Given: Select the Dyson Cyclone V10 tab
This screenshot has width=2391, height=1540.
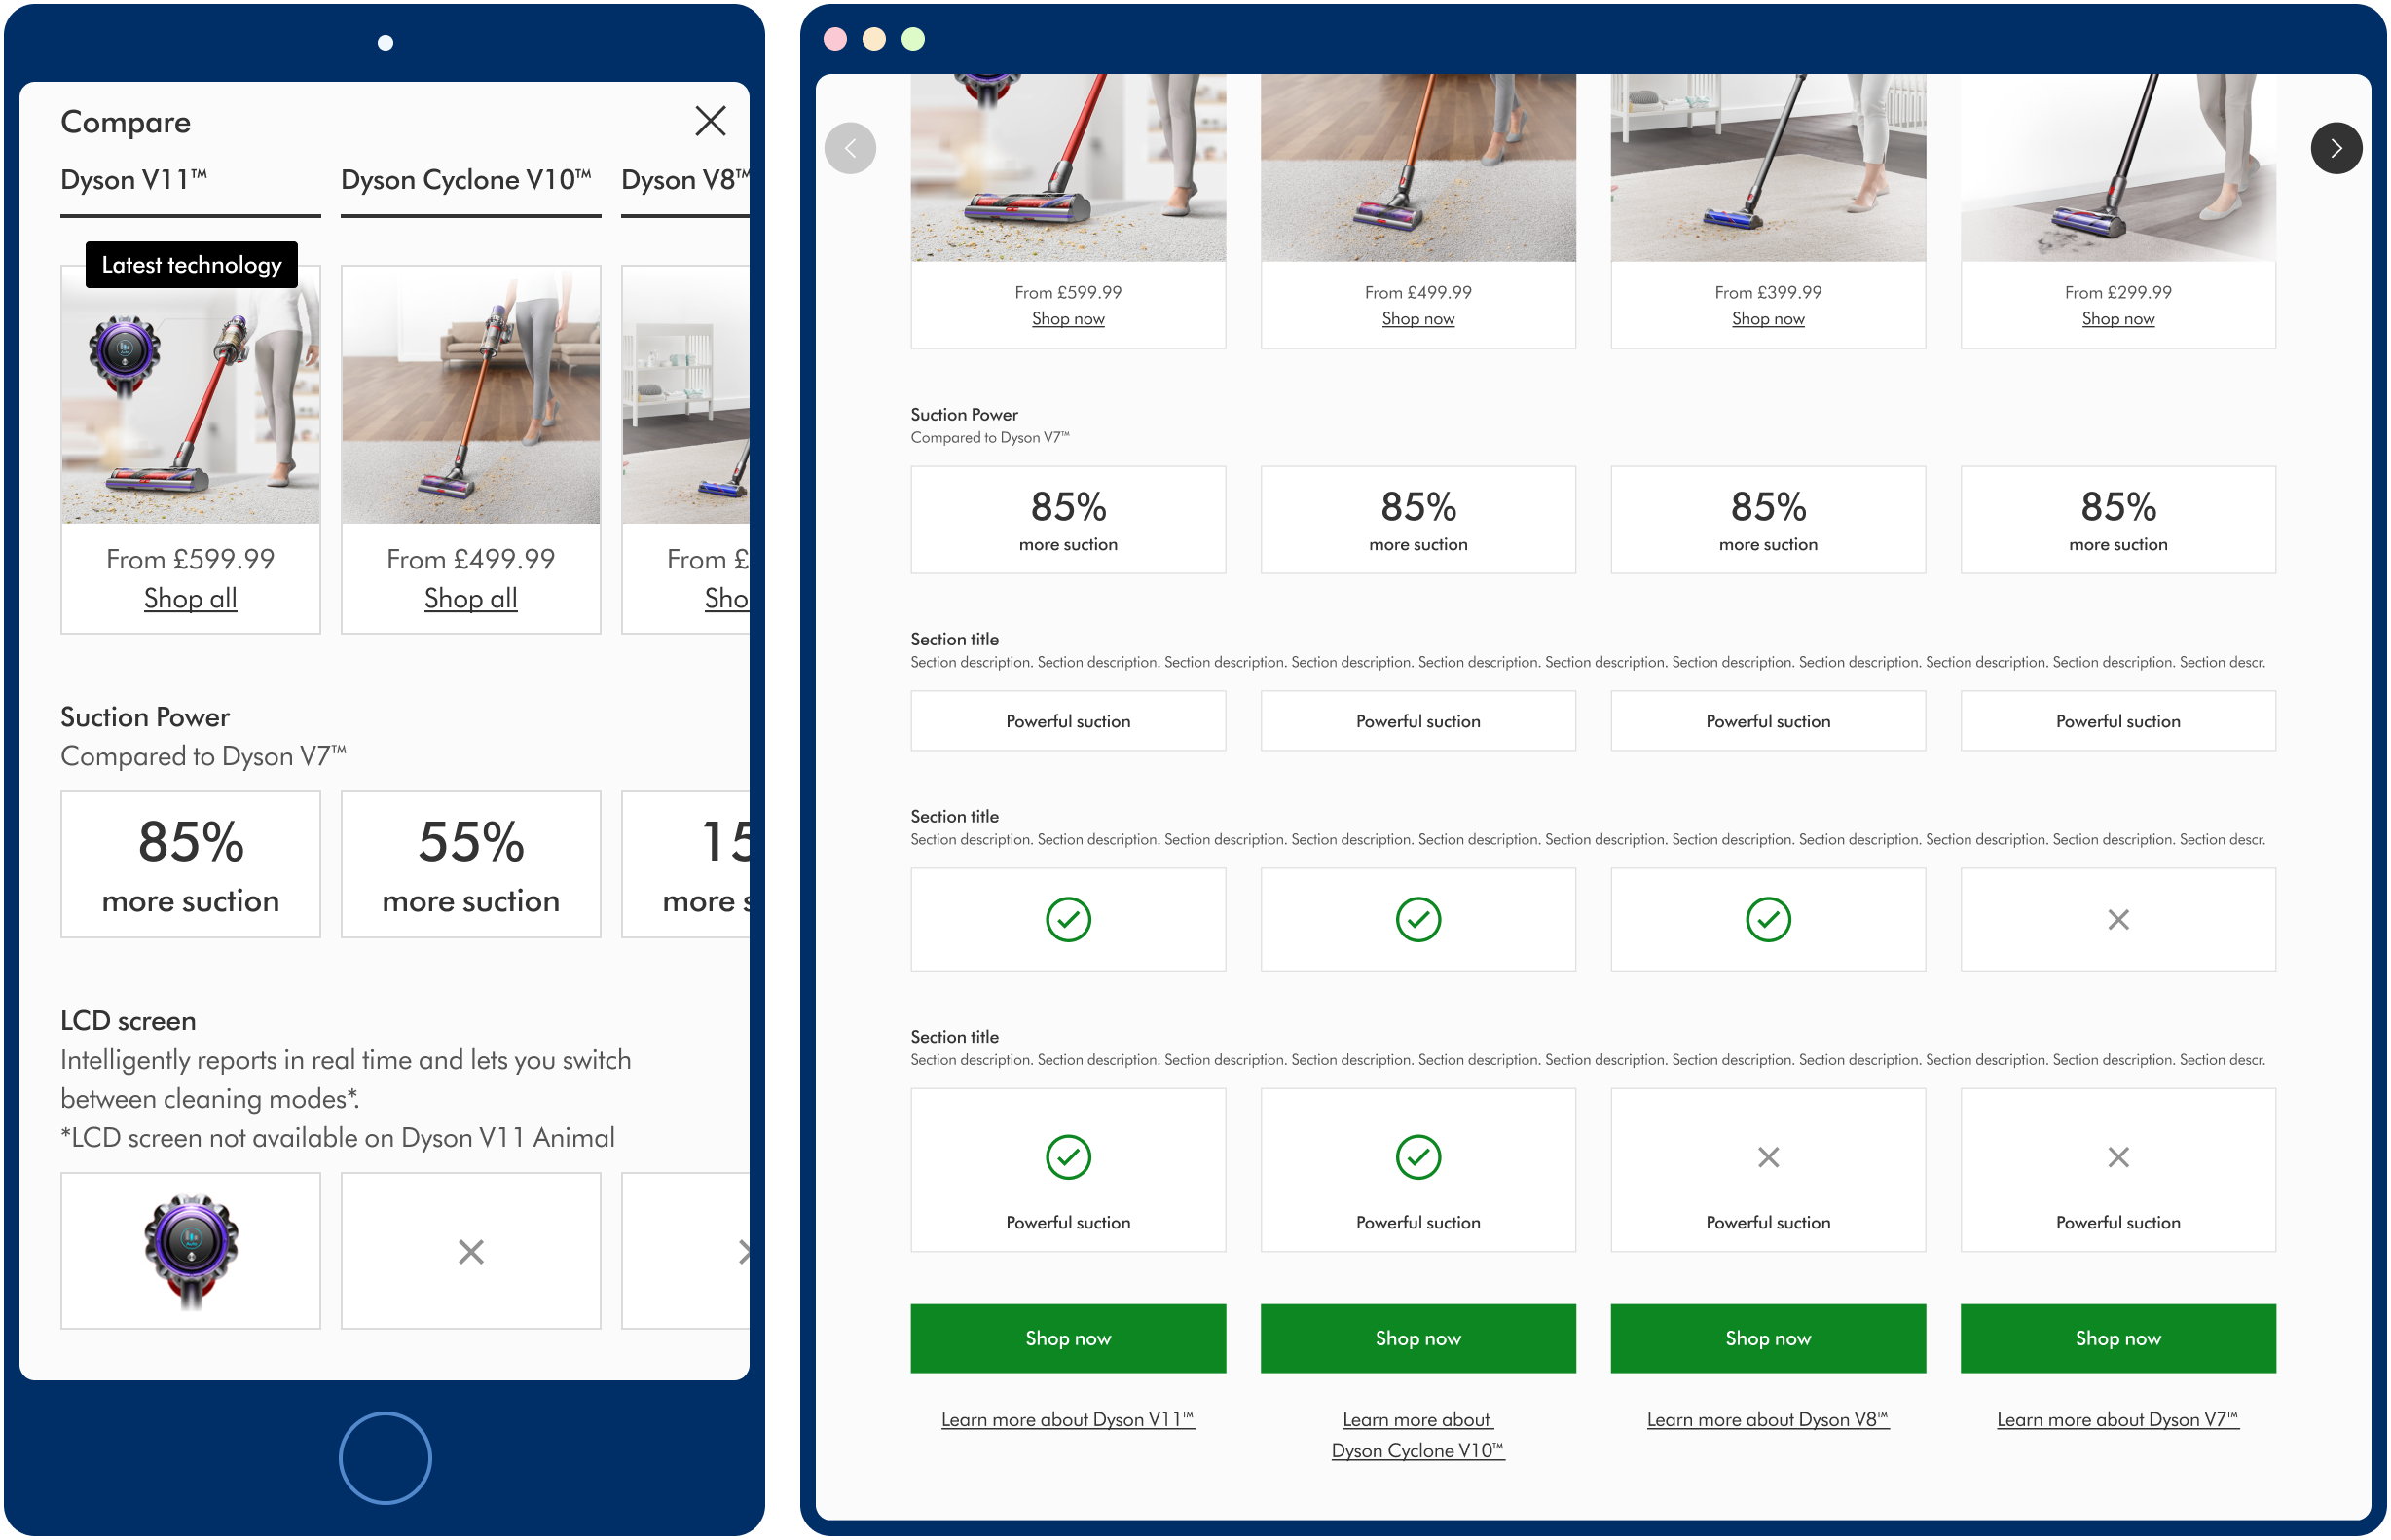Looking at the screenshot, I should pyautogui.click(x=466, y=180).
